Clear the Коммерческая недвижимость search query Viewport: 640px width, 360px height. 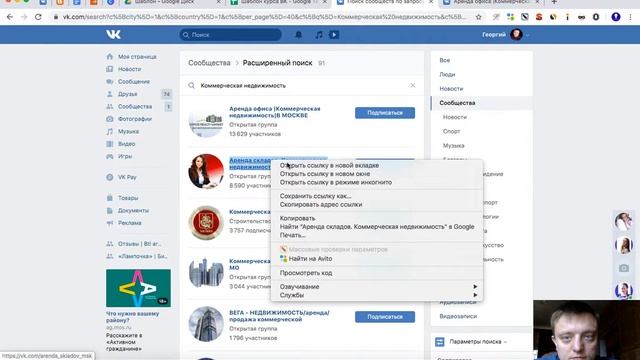click(x=413, y=85)
